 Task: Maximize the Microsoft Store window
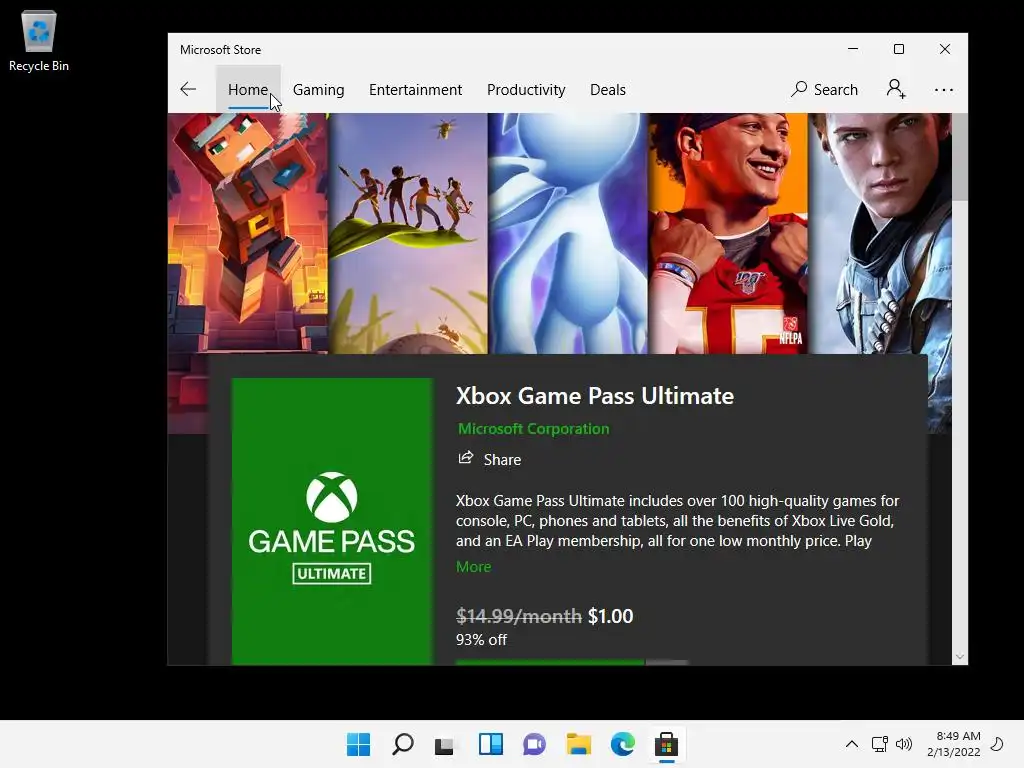click(x=899, y=49)
